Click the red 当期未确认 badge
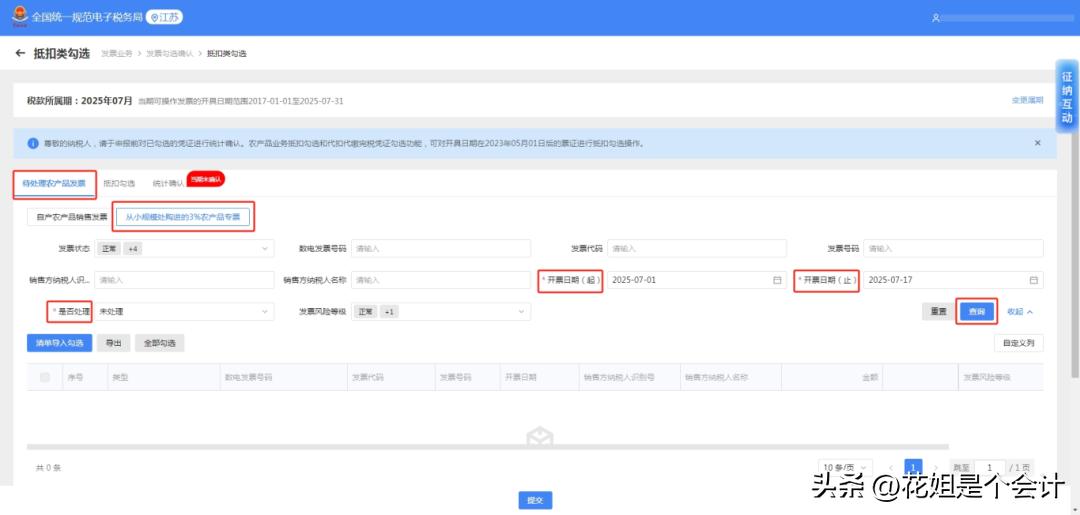Image resolution: width=1080 pixels, height=515 pixels. click(x=207, y=180)
